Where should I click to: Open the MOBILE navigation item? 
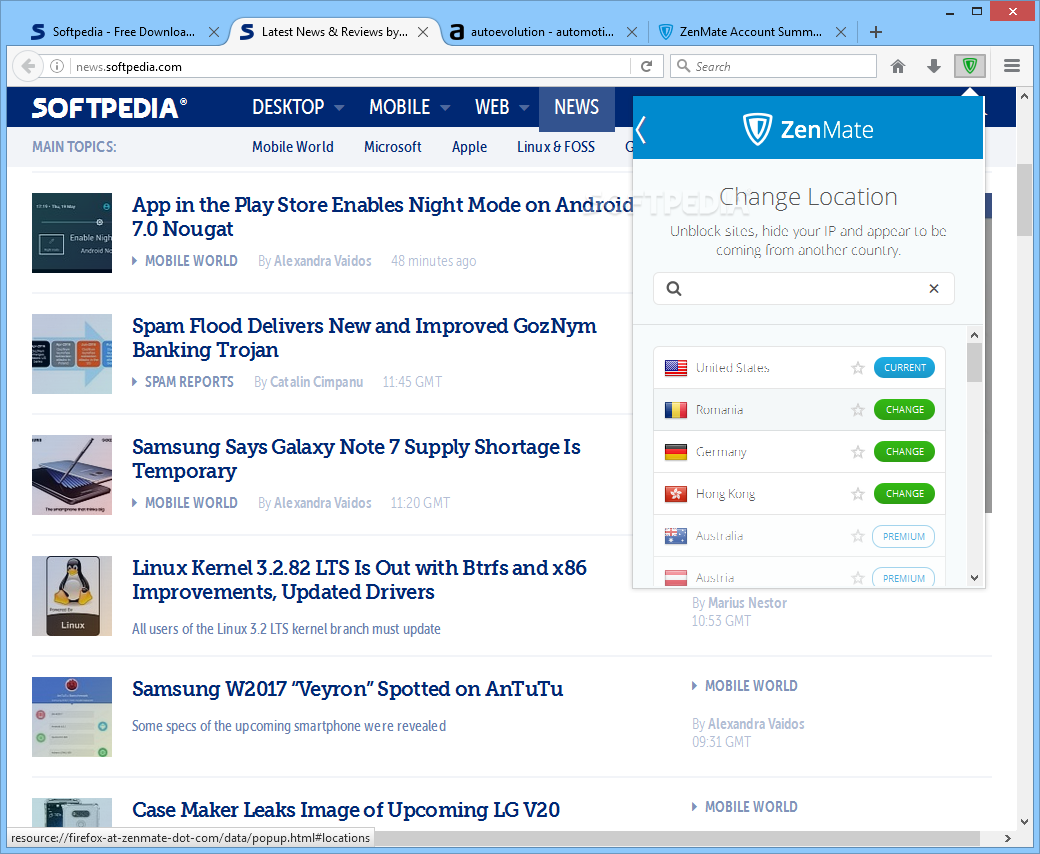(x=399, y=107)
